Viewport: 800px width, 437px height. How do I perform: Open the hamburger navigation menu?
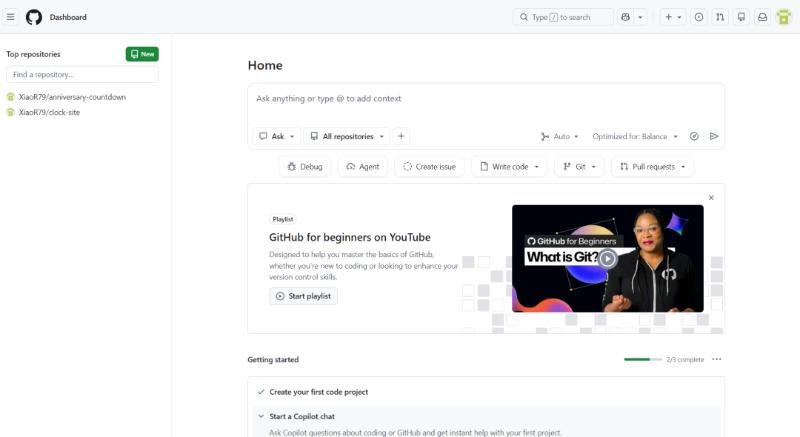tap(10, 17)
